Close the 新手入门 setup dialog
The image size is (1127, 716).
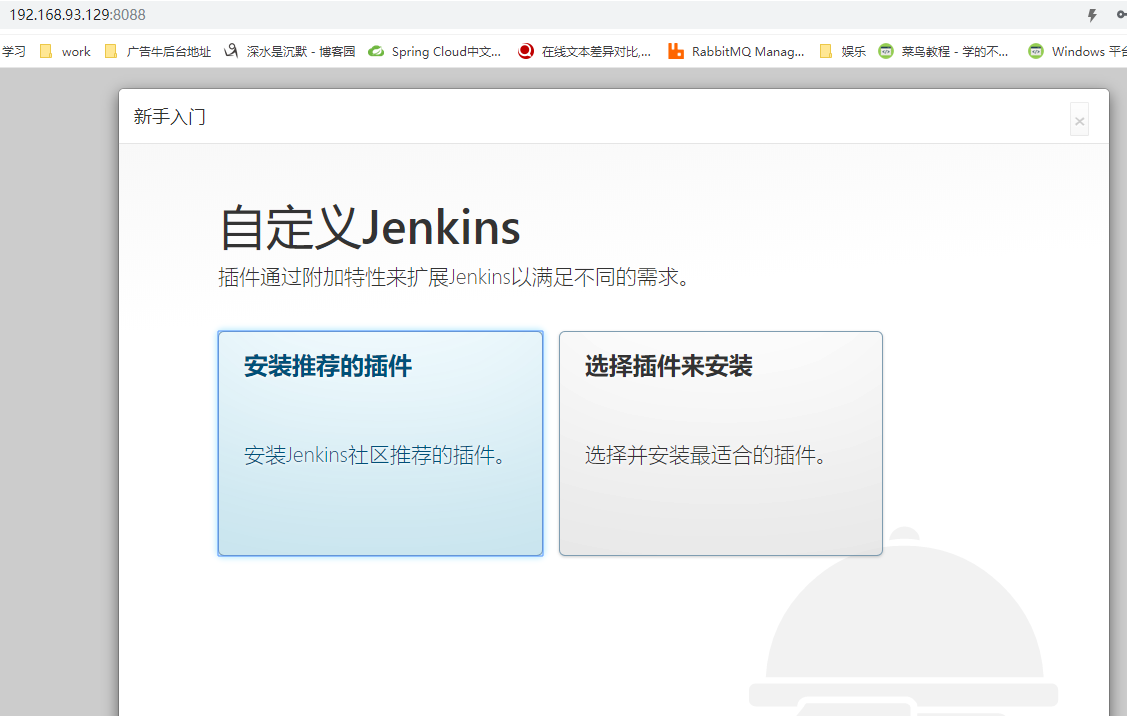(x=1079, y=121)
